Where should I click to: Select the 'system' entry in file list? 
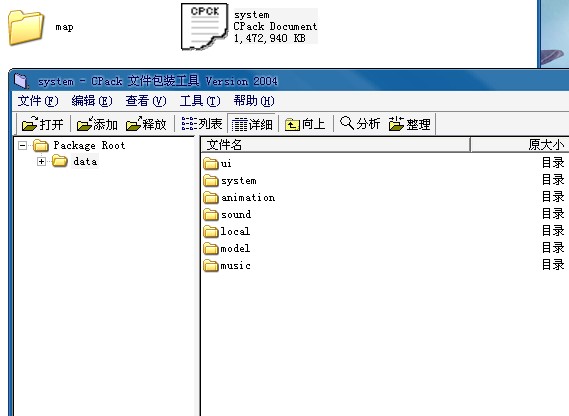click(x=239, y=181)
